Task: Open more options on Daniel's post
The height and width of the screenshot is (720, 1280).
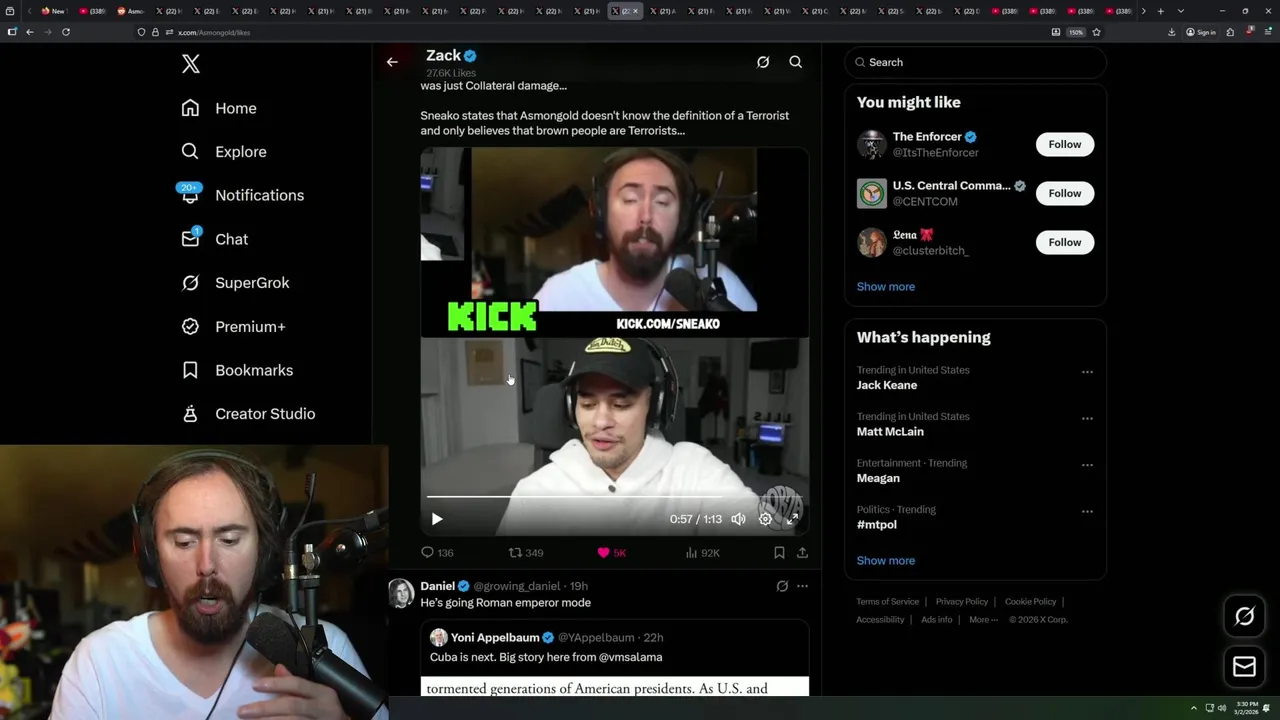Action: pos(802,586)
